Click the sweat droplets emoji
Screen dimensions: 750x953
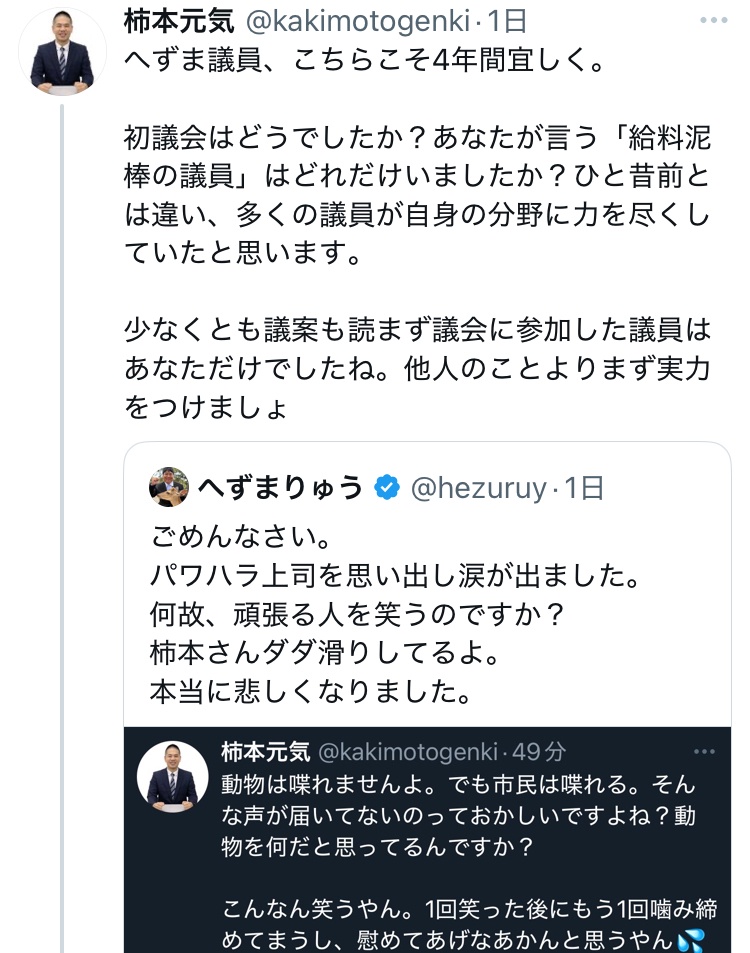690,941
